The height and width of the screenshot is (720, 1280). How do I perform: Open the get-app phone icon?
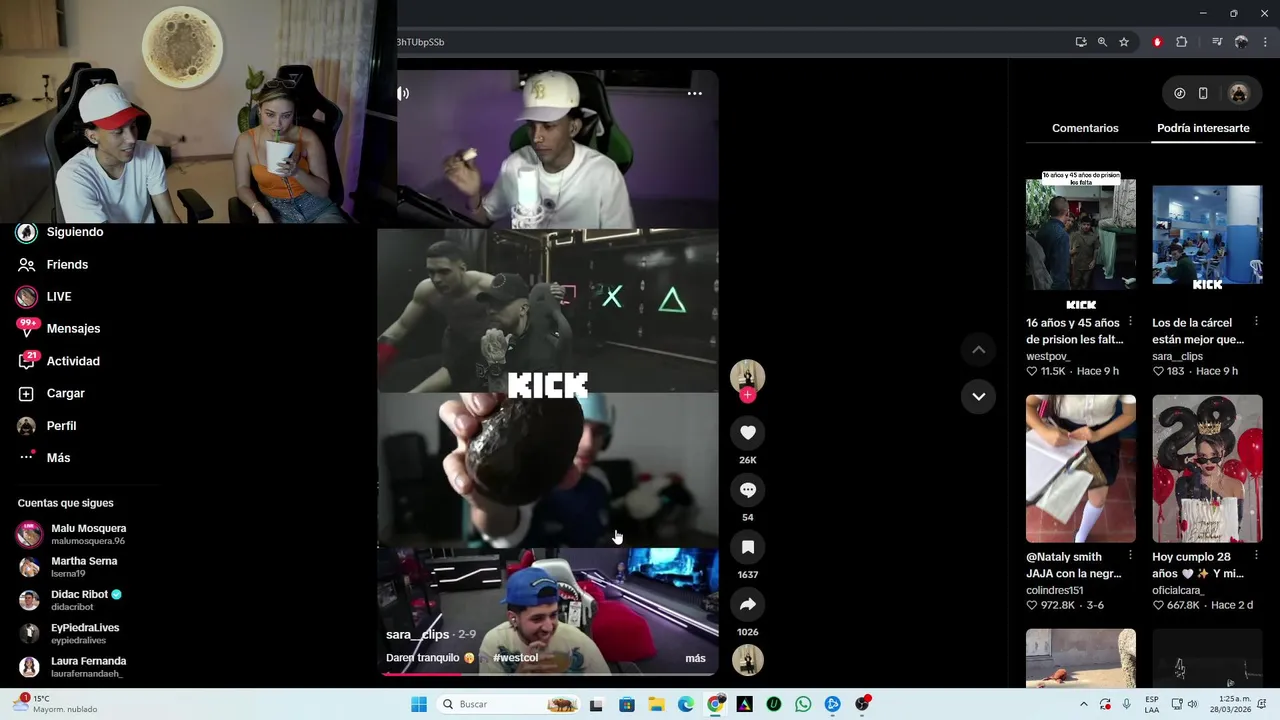click(1203, 93)
